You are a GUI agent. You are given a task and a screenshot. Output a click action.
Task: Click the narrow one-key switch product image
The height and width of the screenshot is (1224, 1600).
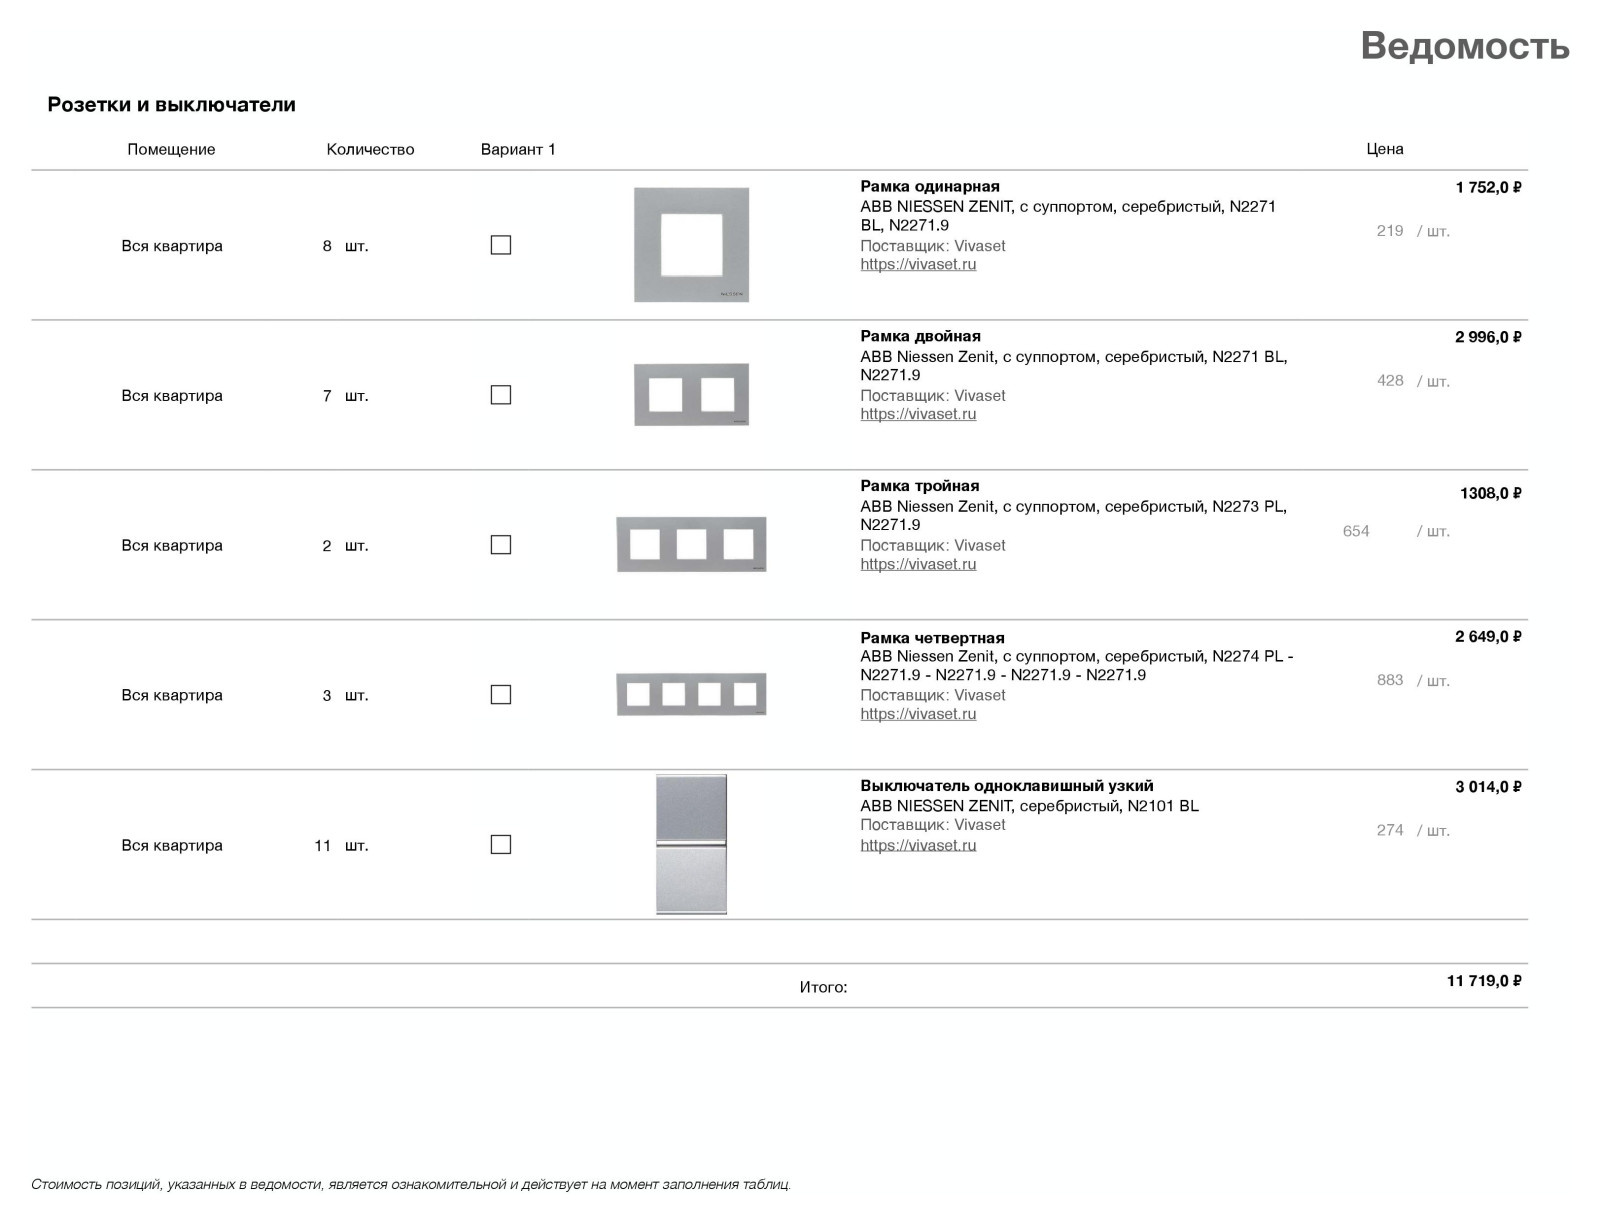click(691, 844)
